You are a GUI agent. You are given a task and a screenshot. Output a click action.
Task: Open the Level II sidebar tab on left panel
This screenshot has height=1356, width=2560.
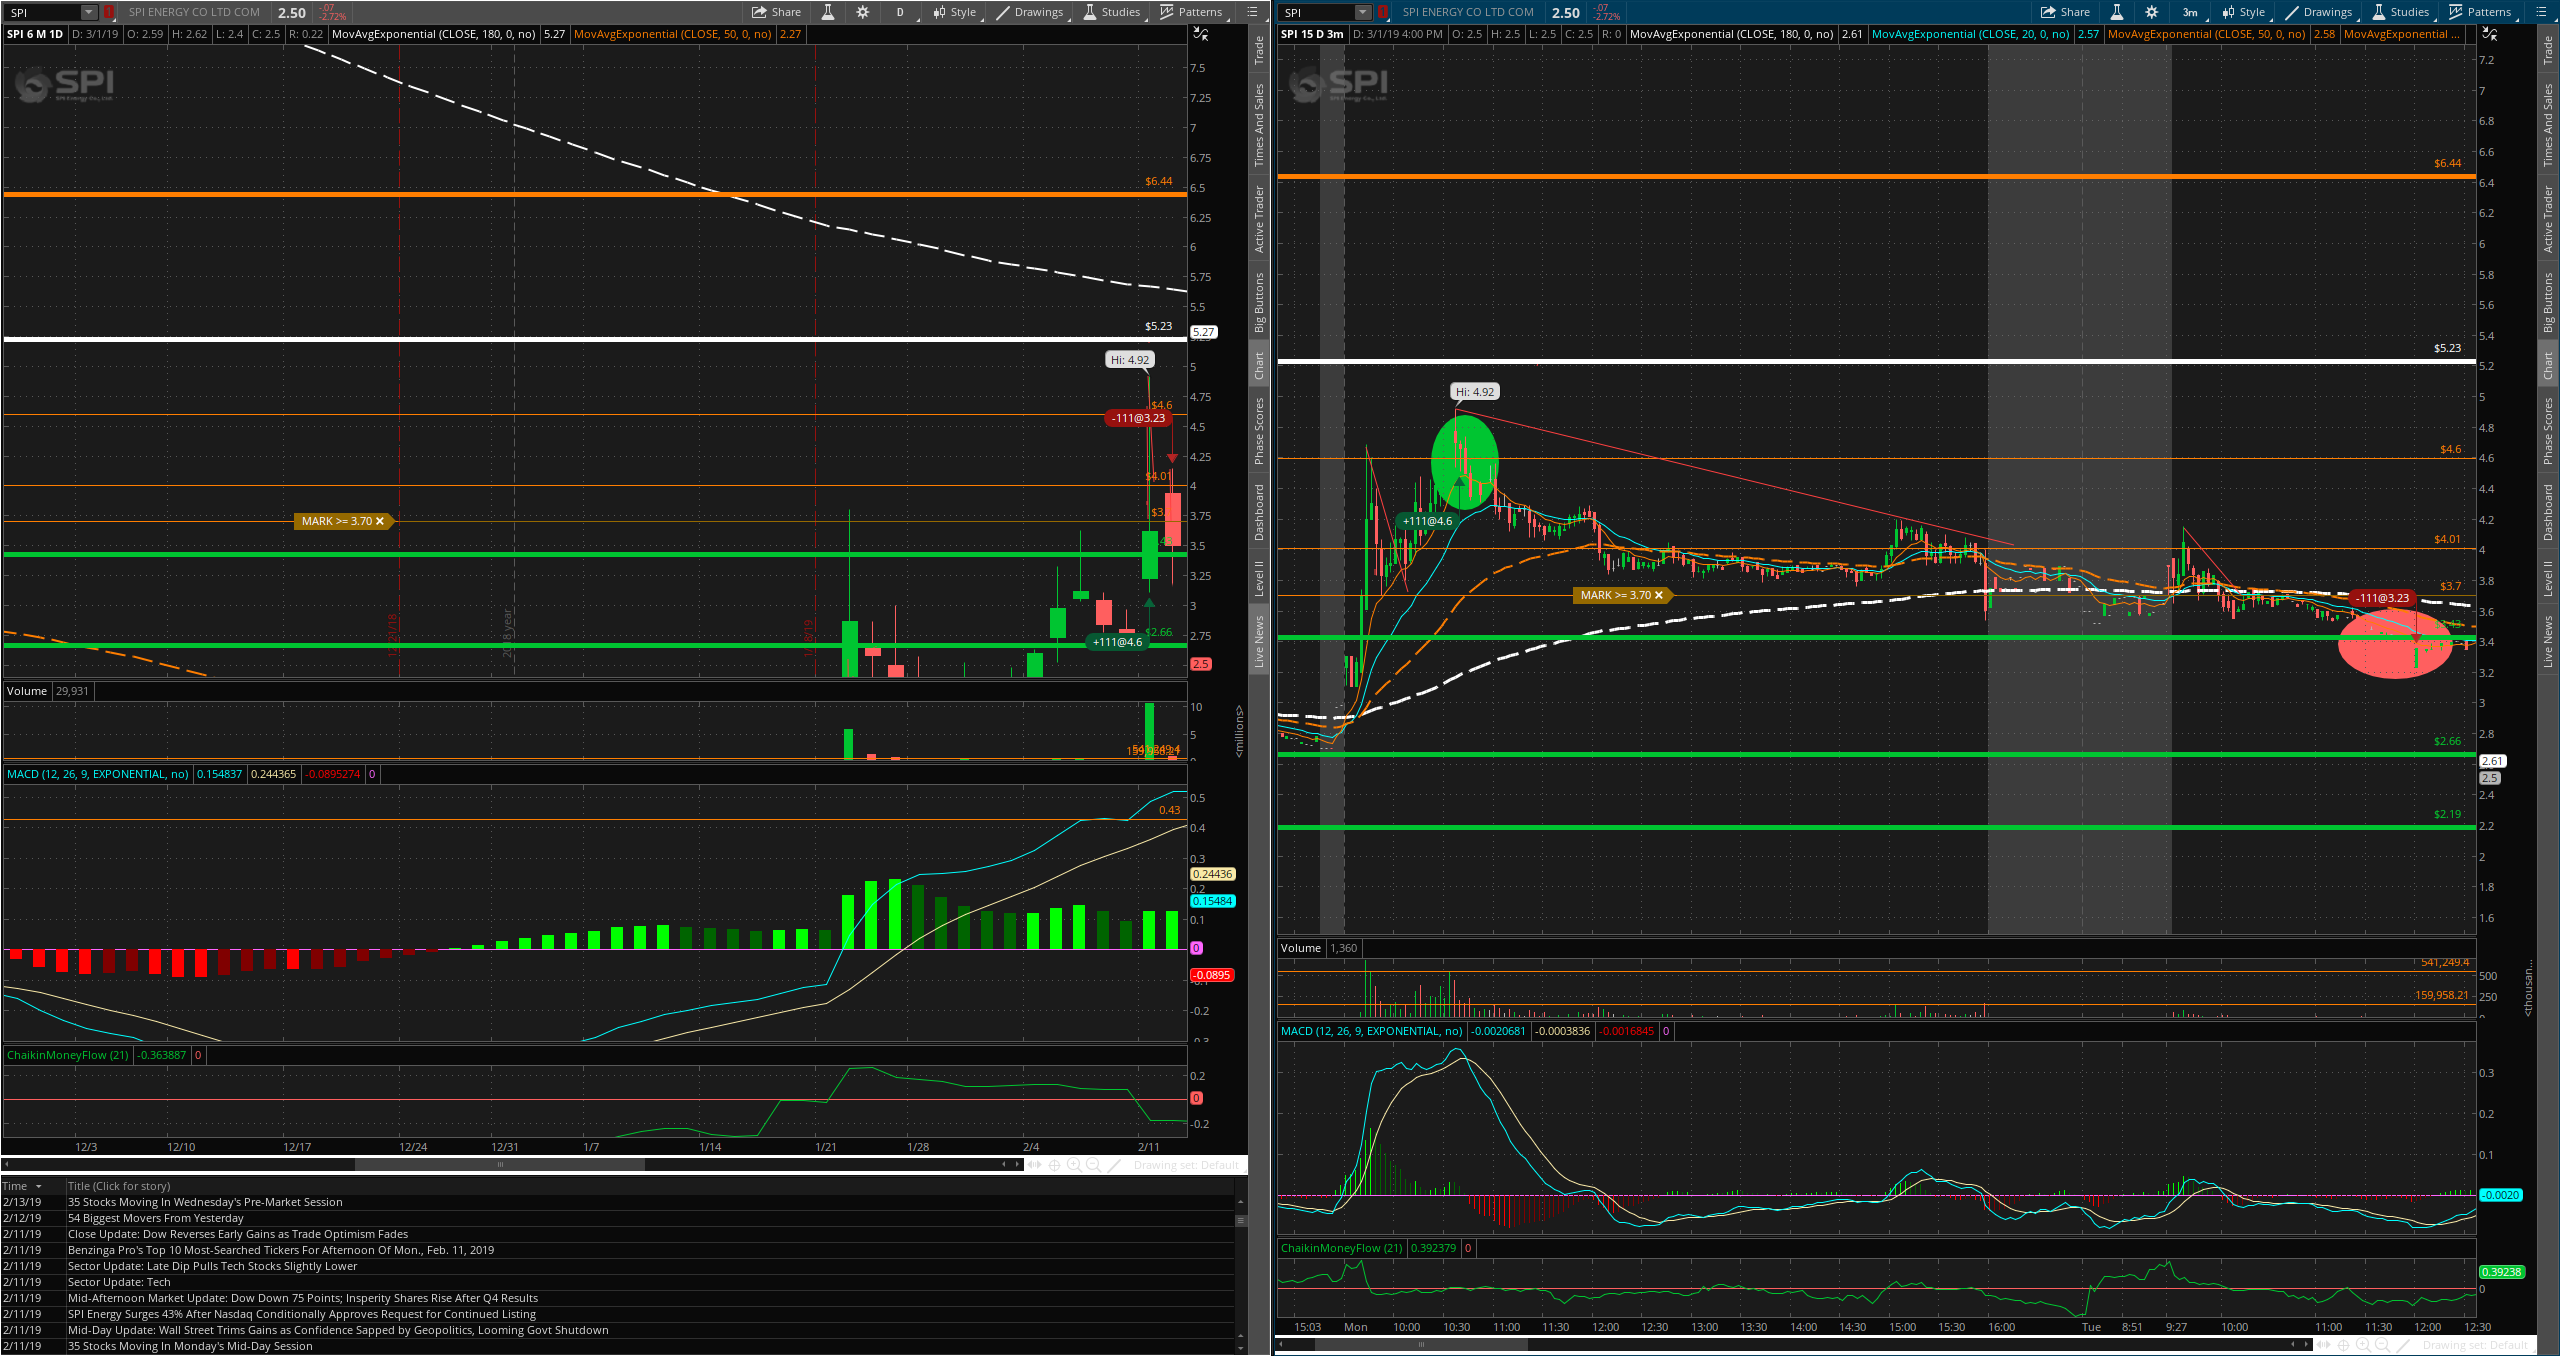pos(1259,578)
